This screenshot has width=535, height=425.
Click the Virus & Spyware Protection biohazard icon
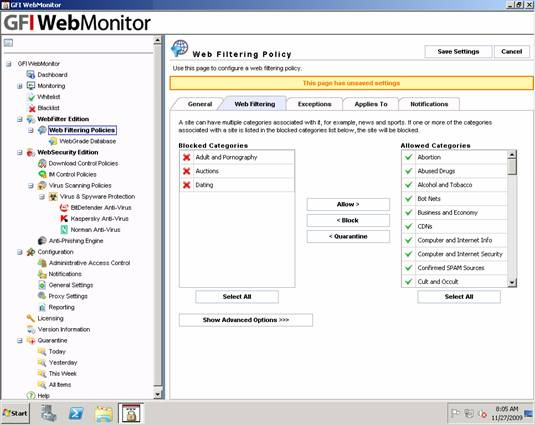[53, 196]
